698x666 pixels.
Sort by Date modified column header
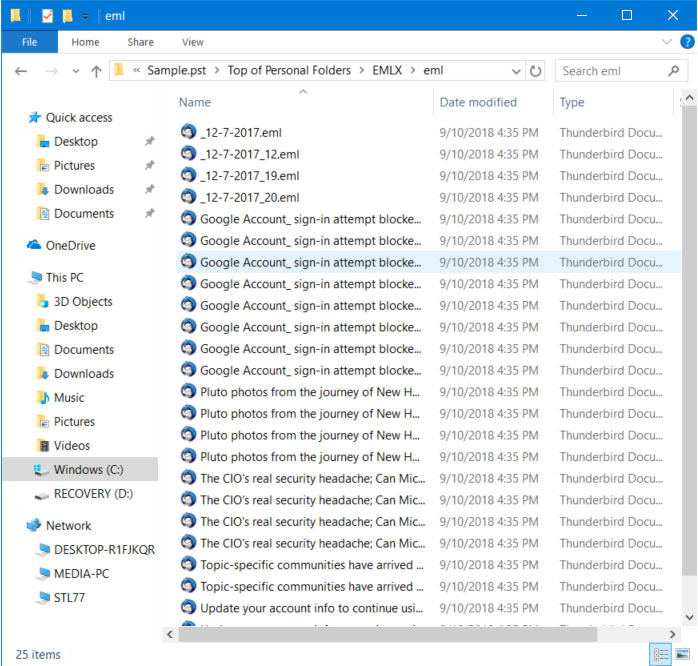pyautogui.click(x=478, y=102)
